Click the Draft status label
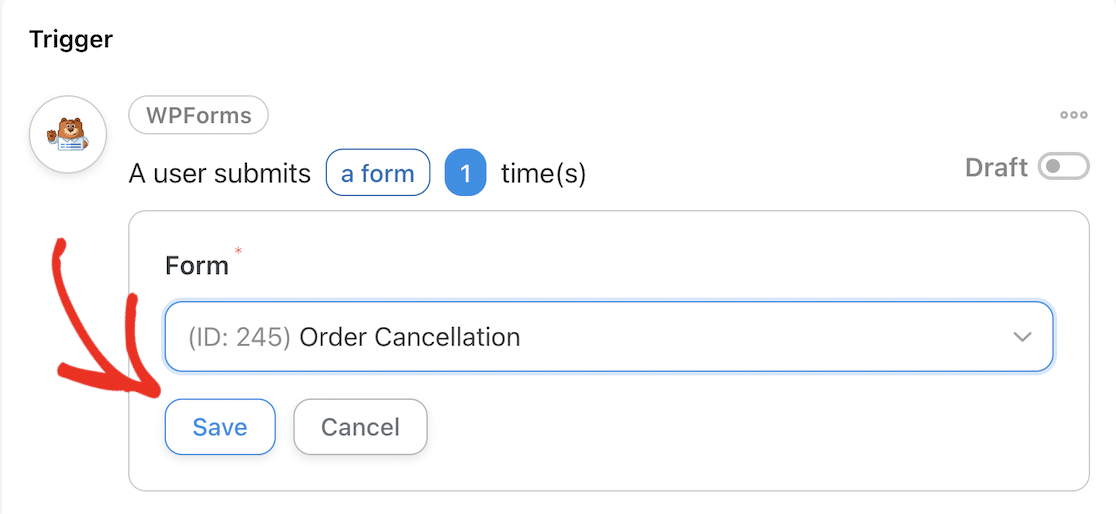This screenshot has width=1116, height=514. tap(996, 167)
